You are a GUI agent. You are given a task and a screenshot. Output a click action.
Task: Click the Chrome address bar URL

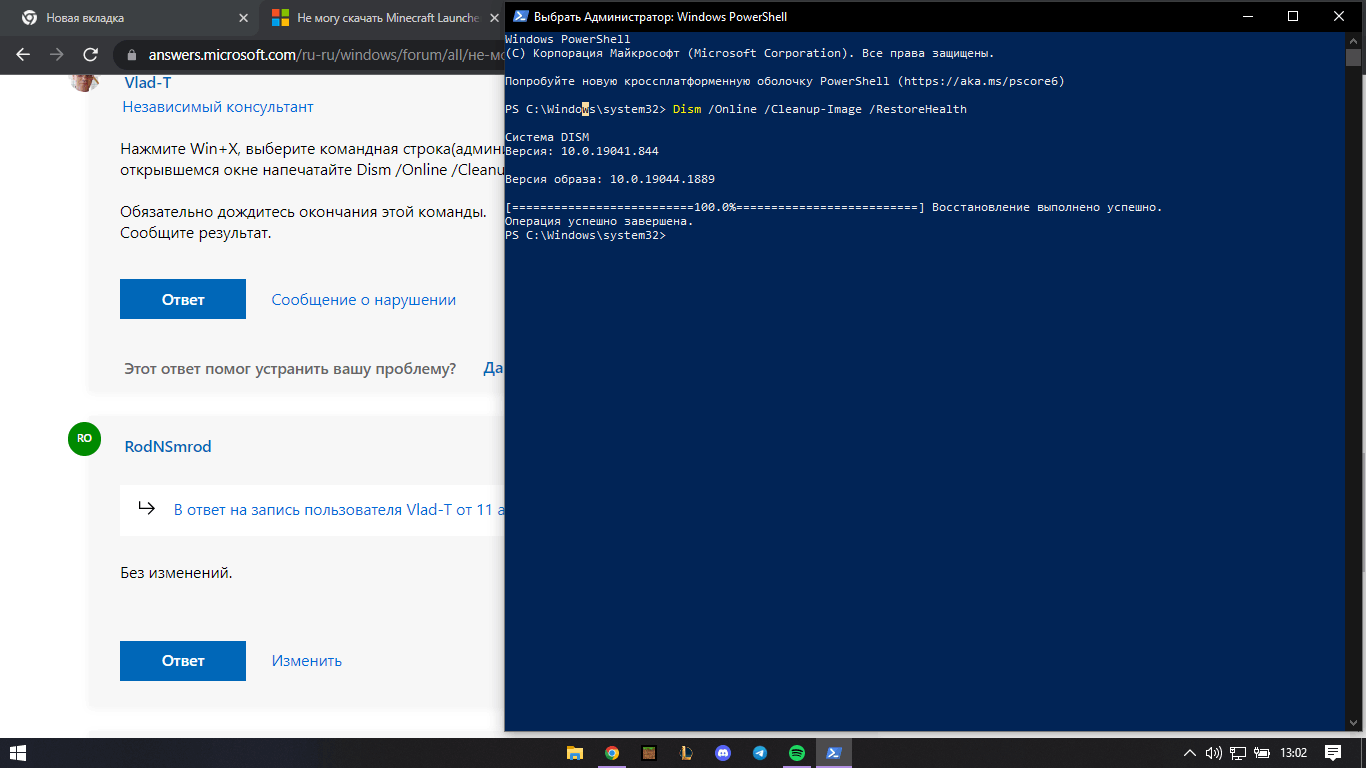tap(325, 55)
